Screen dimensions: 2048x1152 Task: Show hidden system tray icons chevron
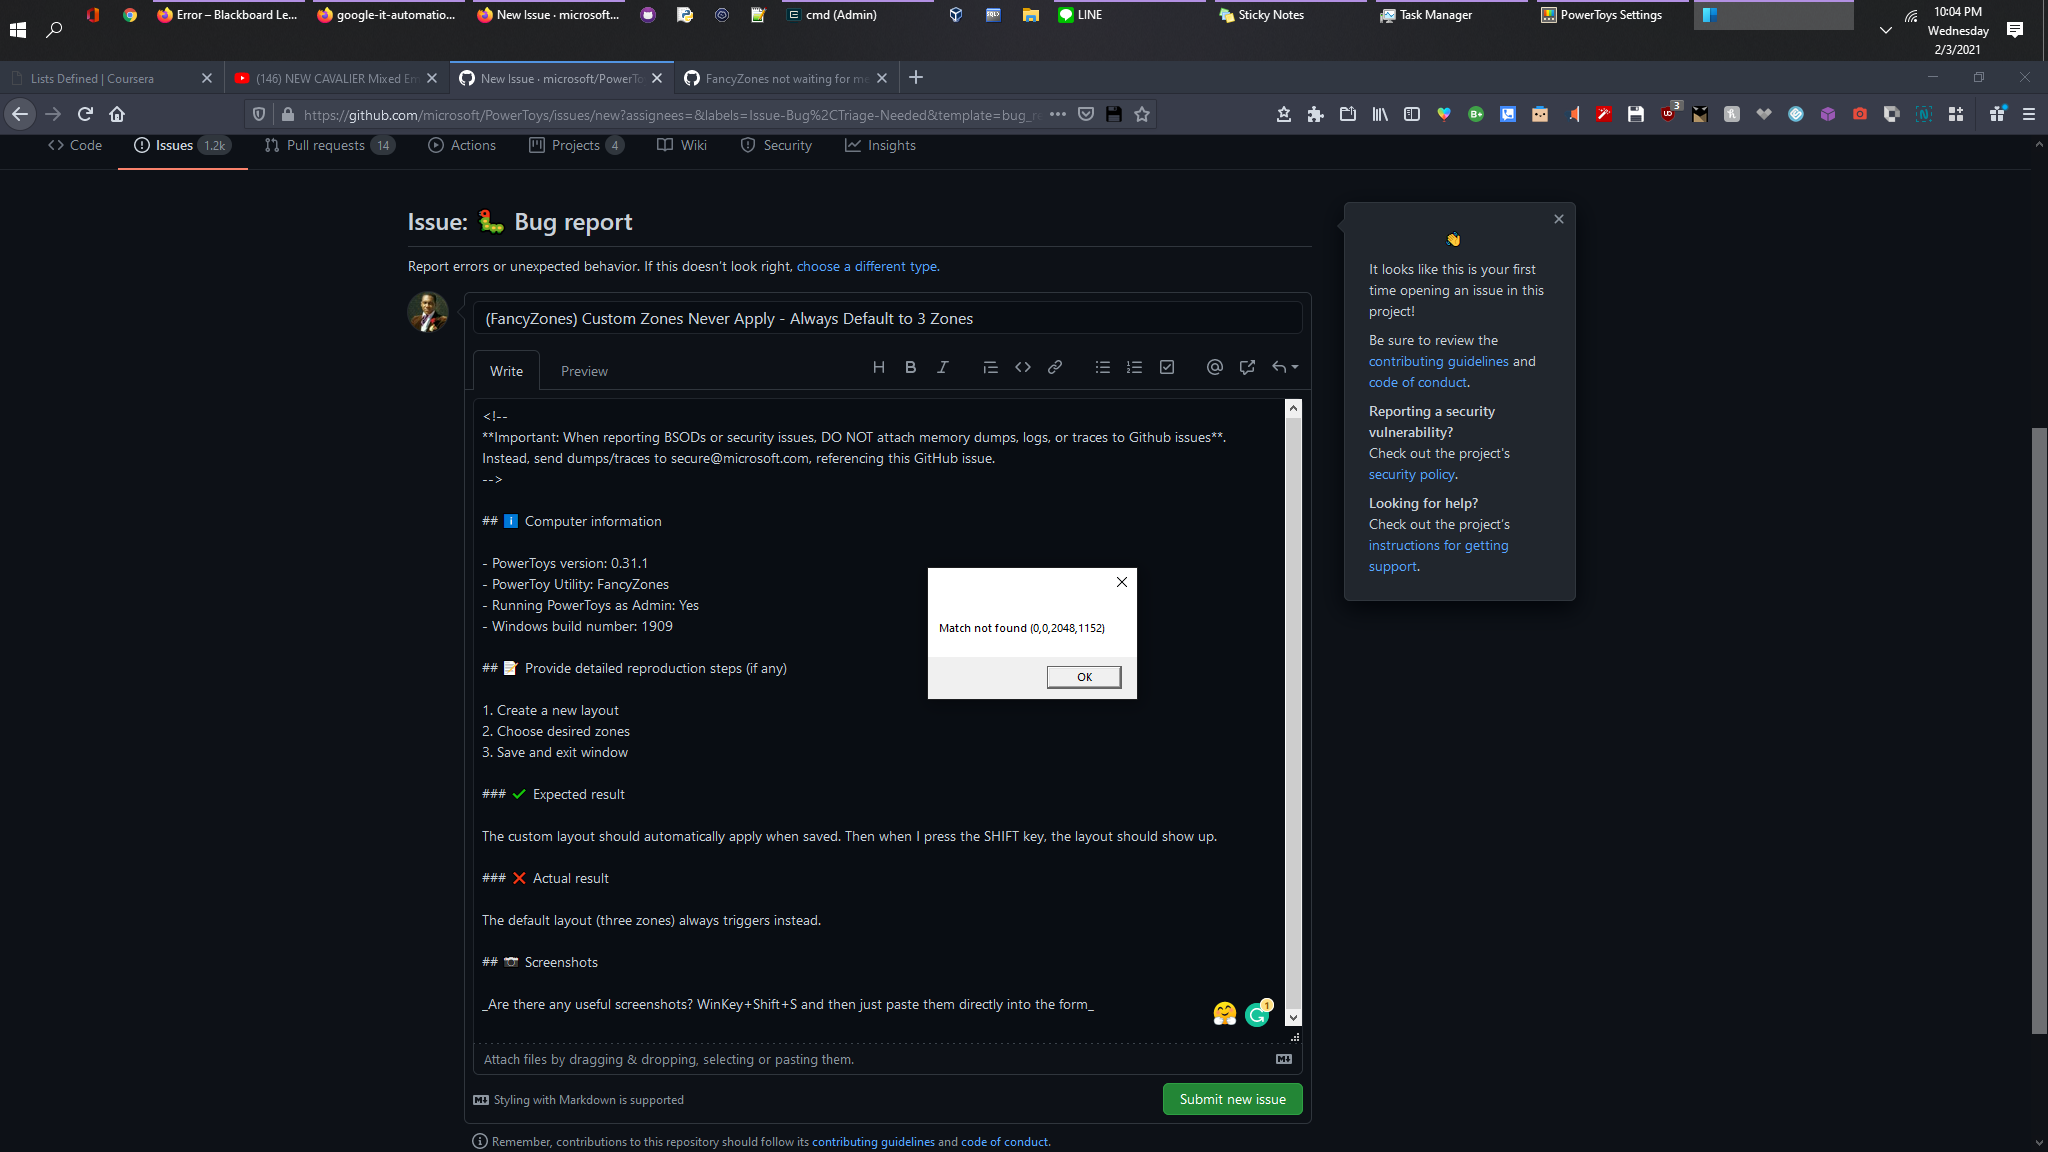coord(1885,30)
